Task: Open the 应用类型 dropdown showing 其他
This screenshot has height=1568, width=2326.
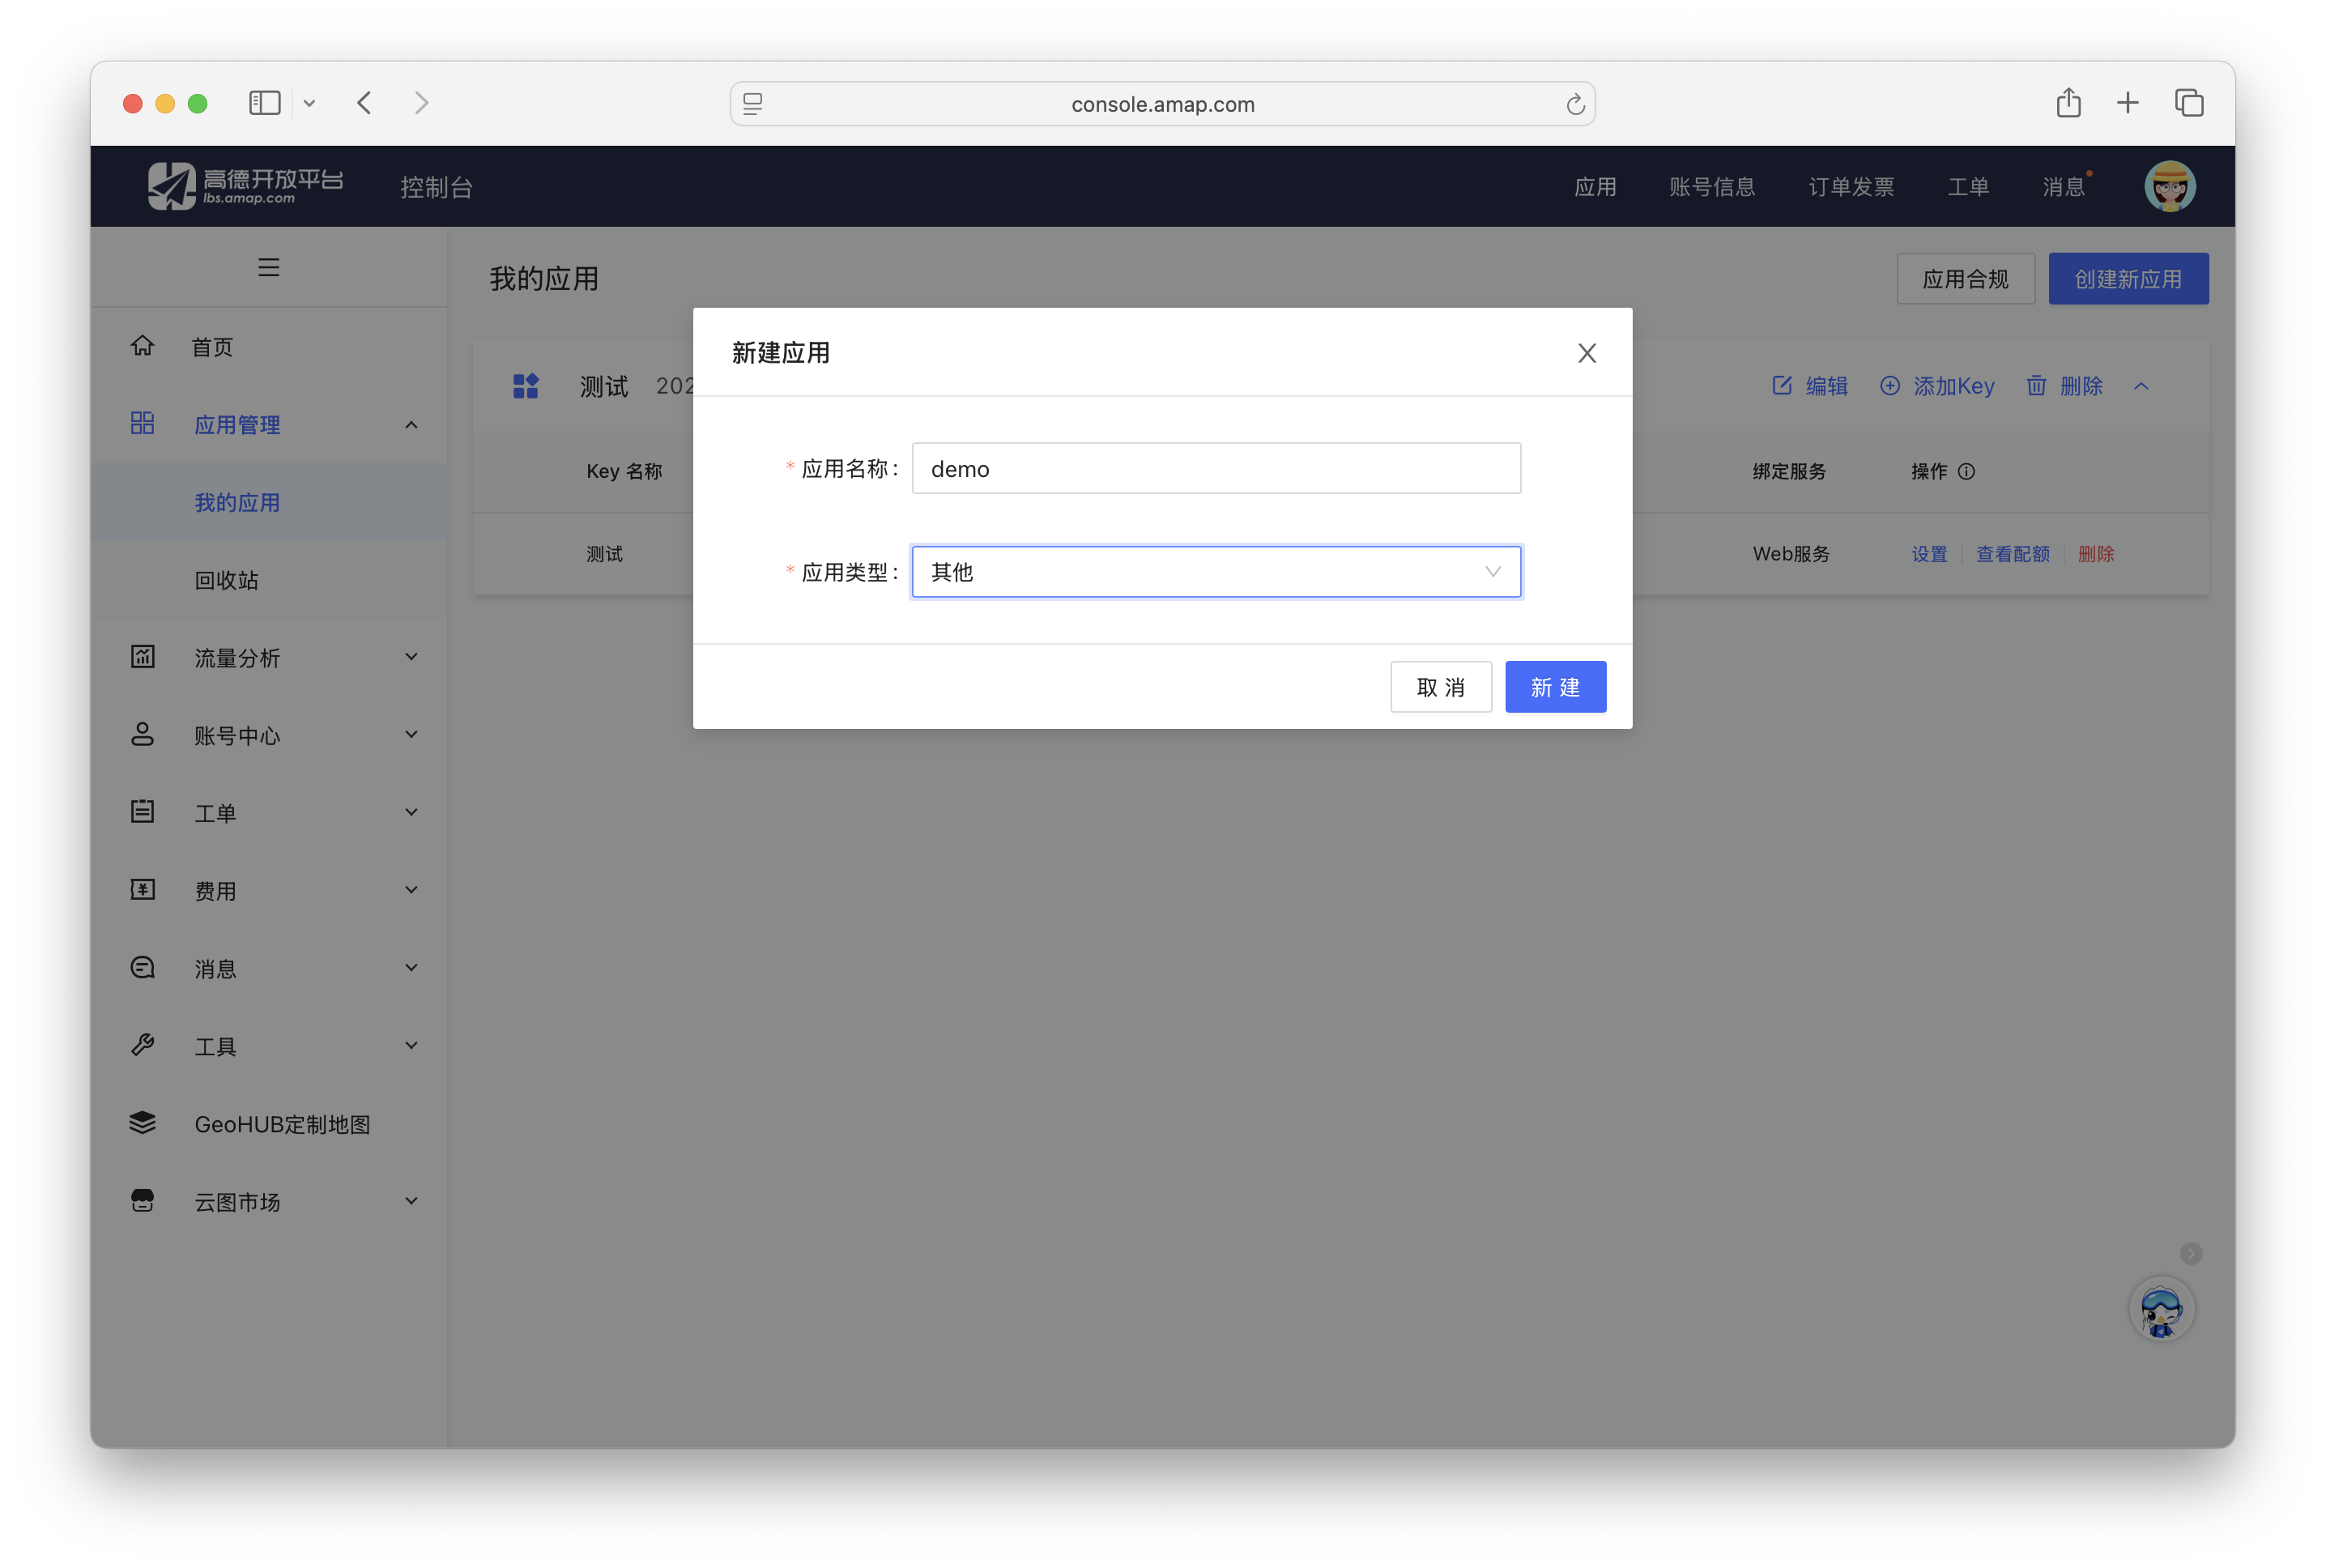Action: [x=1215, y=572]
